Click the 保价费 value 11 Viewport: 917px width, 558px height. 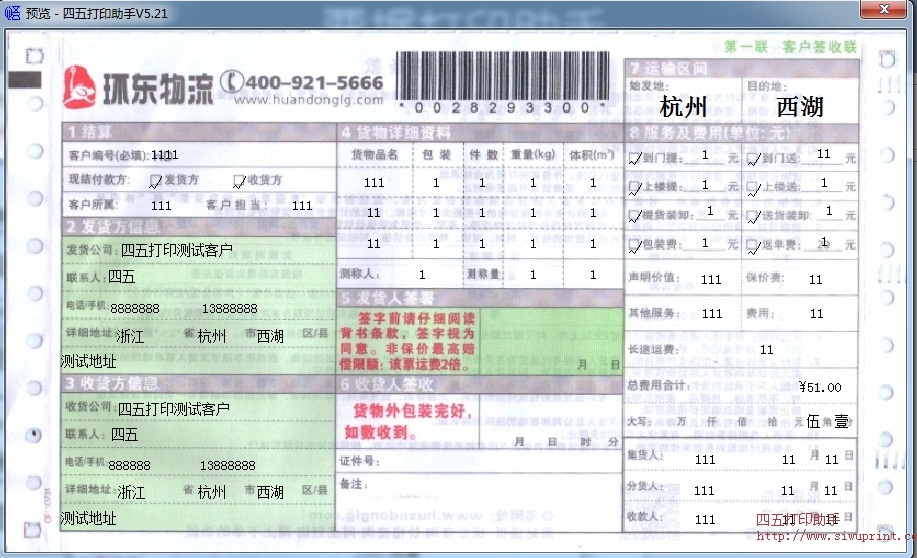click(x=816, y=280)
